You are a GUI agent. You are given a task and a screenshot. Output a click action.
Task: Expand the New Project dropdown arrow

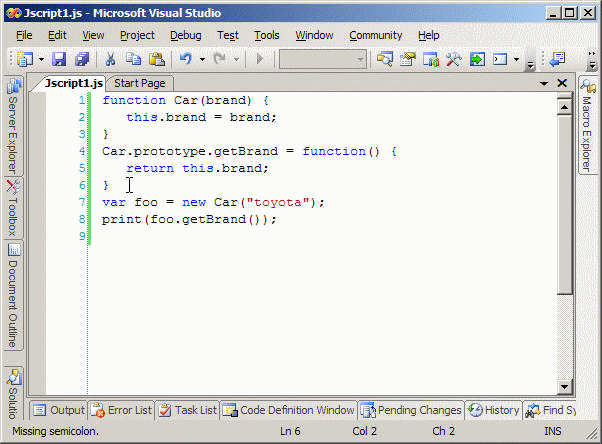(41, 60)
